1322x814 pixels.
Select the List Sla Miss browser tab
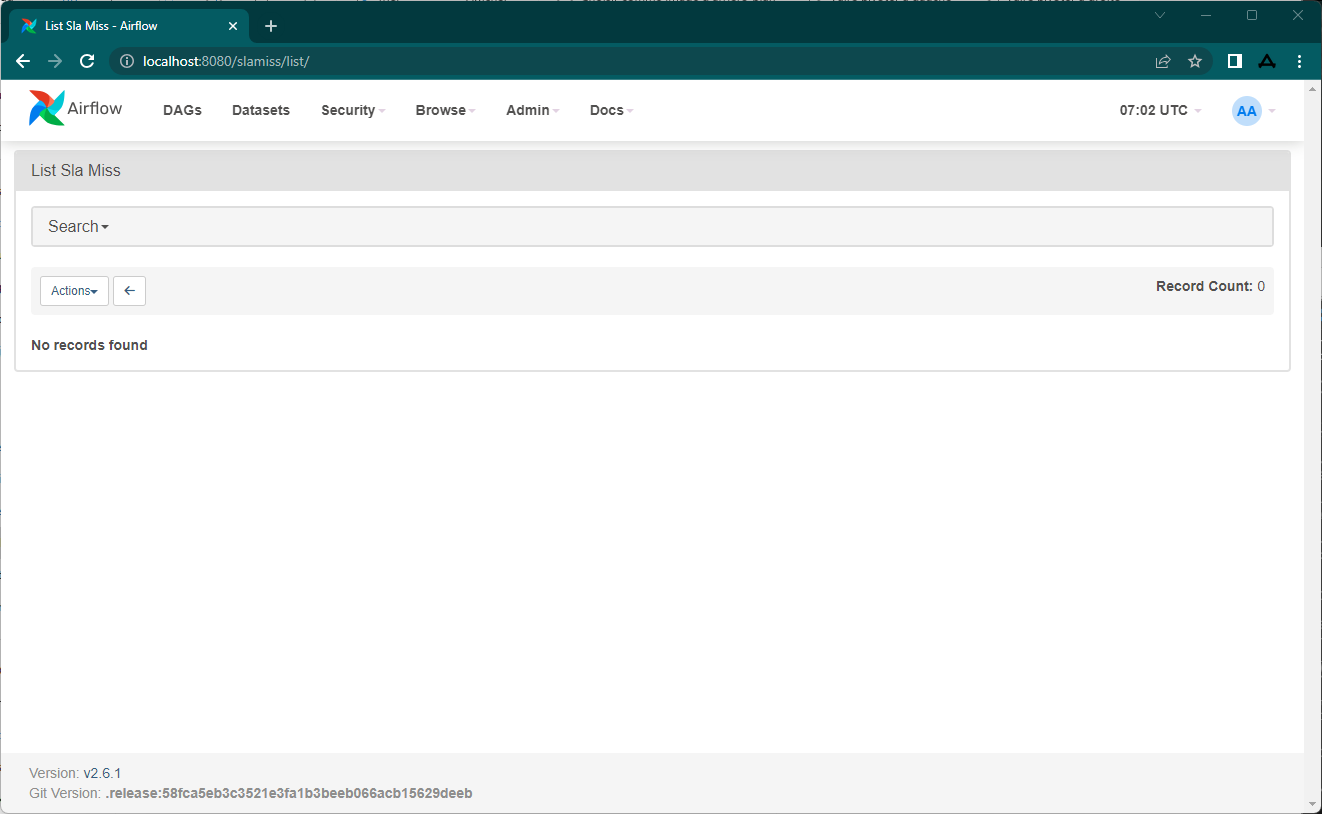click(128, 26)
